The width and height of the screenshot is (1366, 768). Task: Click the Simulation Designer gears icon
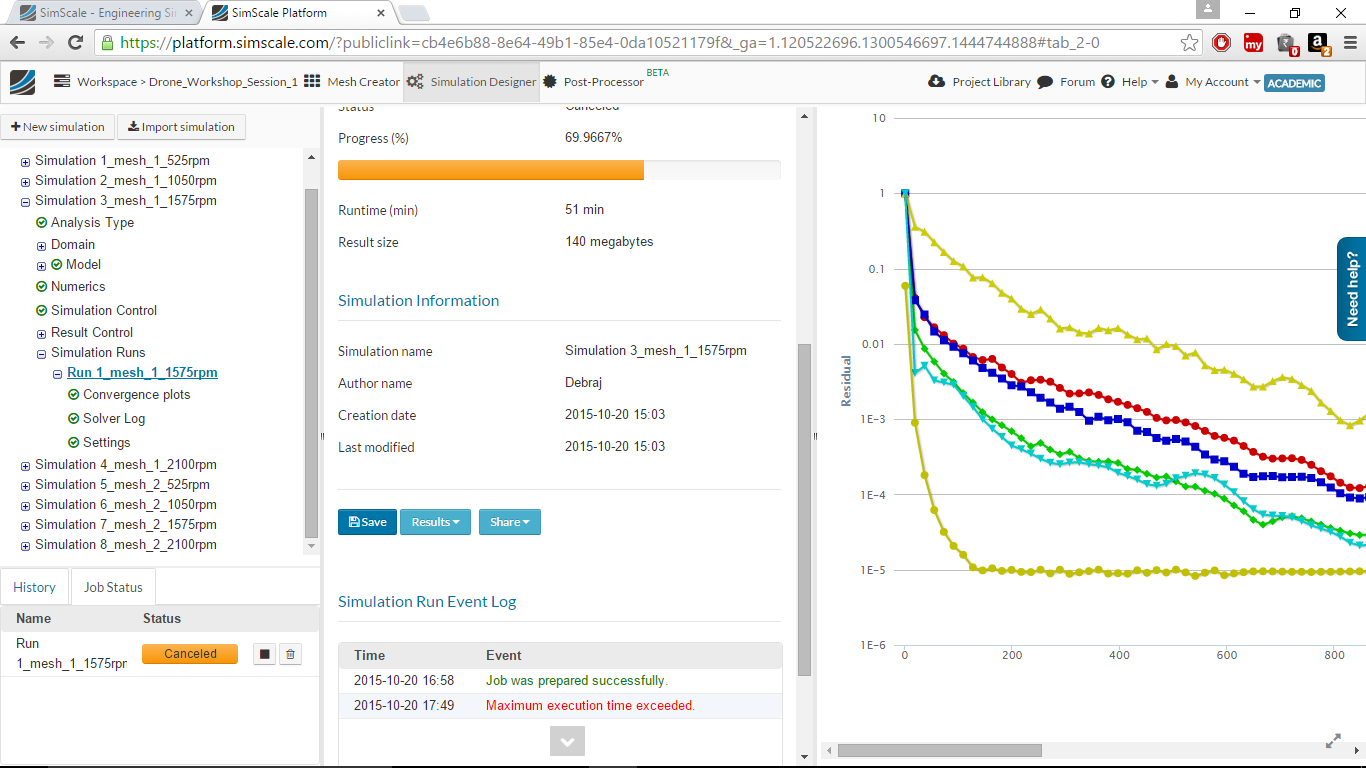415,82
